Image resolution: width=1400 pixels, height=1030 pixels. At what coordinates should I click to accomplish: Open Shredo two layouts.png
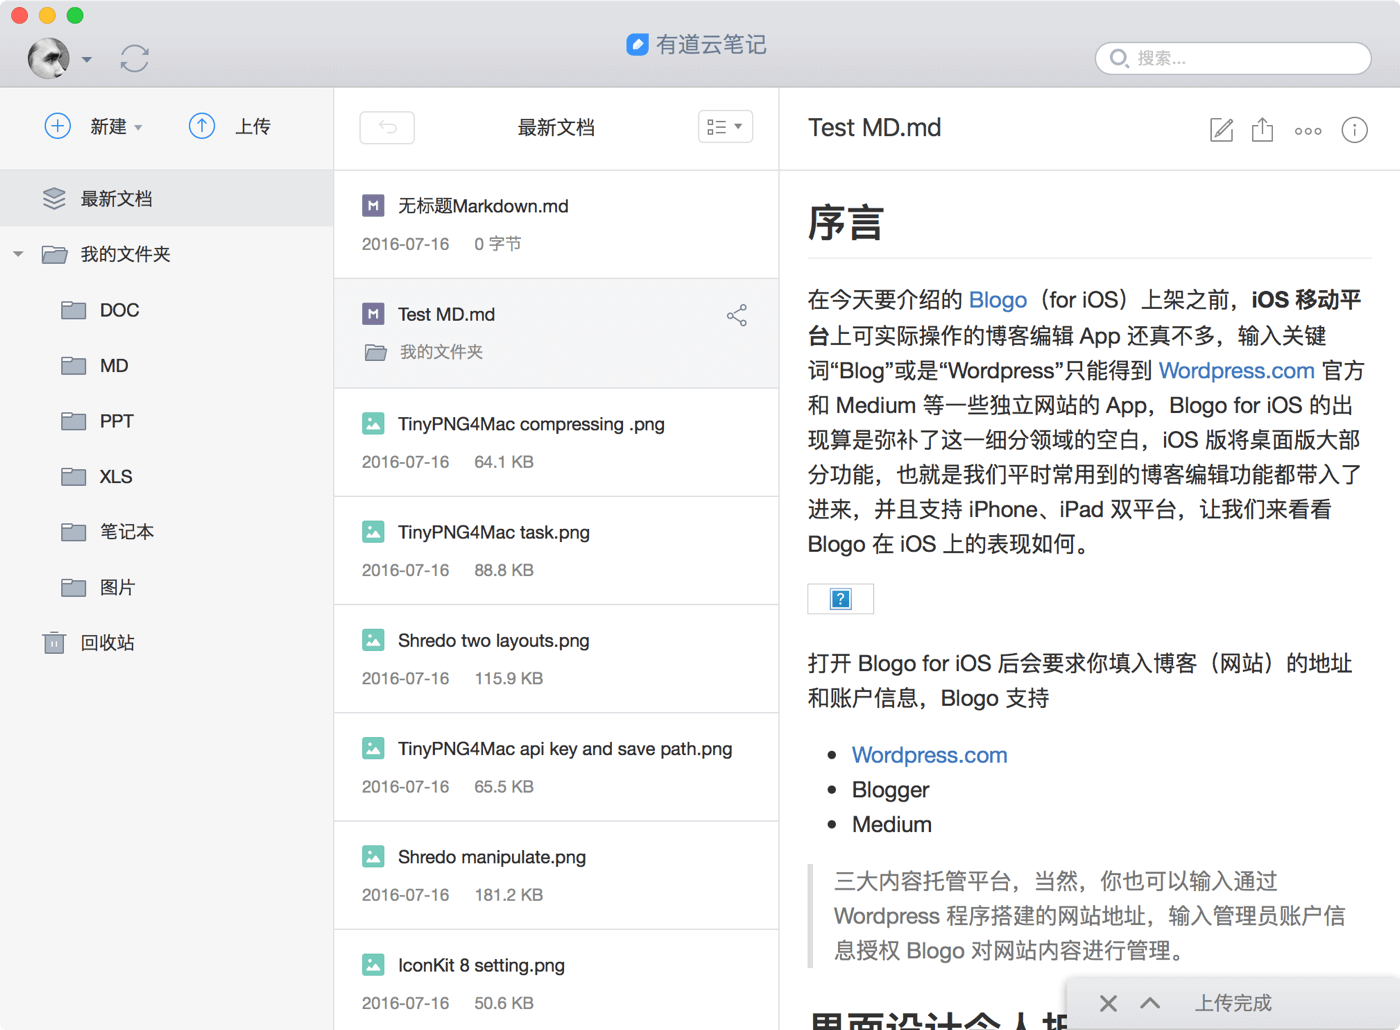pos(556,658)
